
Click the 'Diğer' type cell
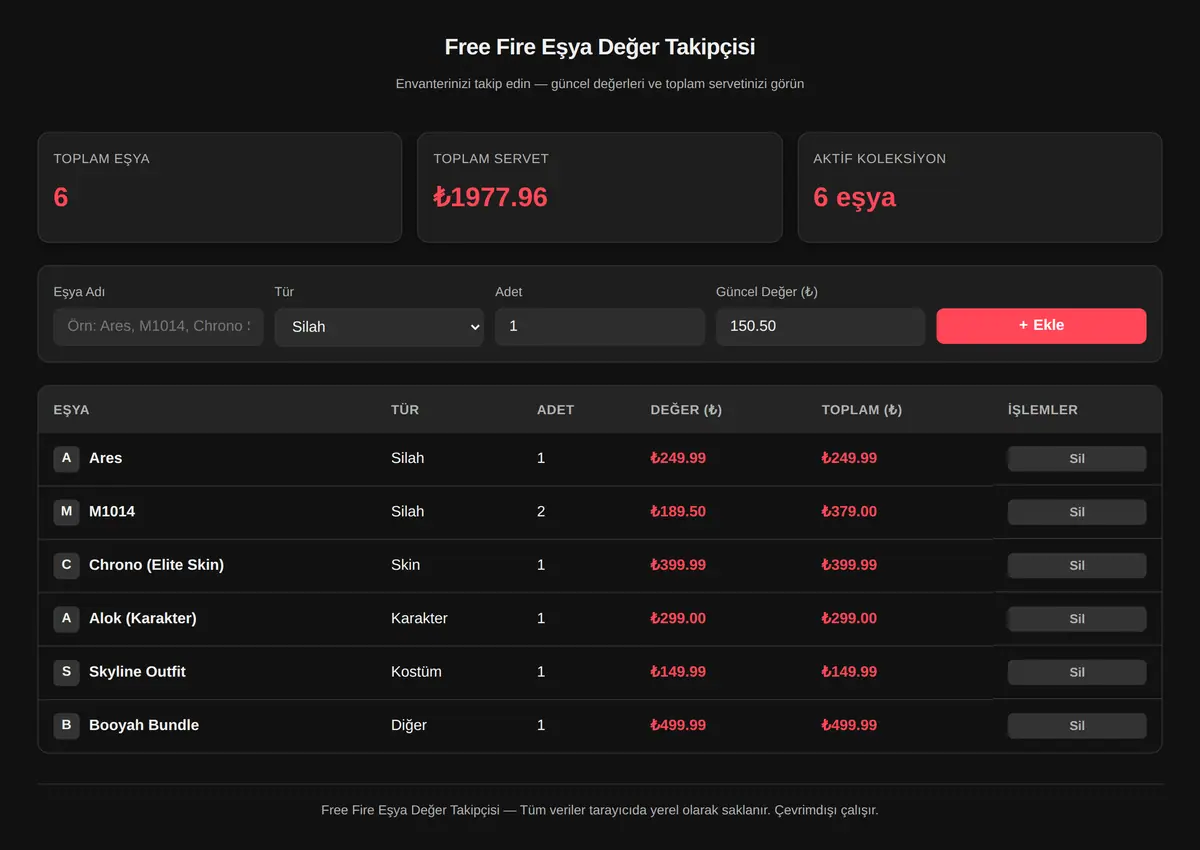pyautogui.click(x=409, y=725)
